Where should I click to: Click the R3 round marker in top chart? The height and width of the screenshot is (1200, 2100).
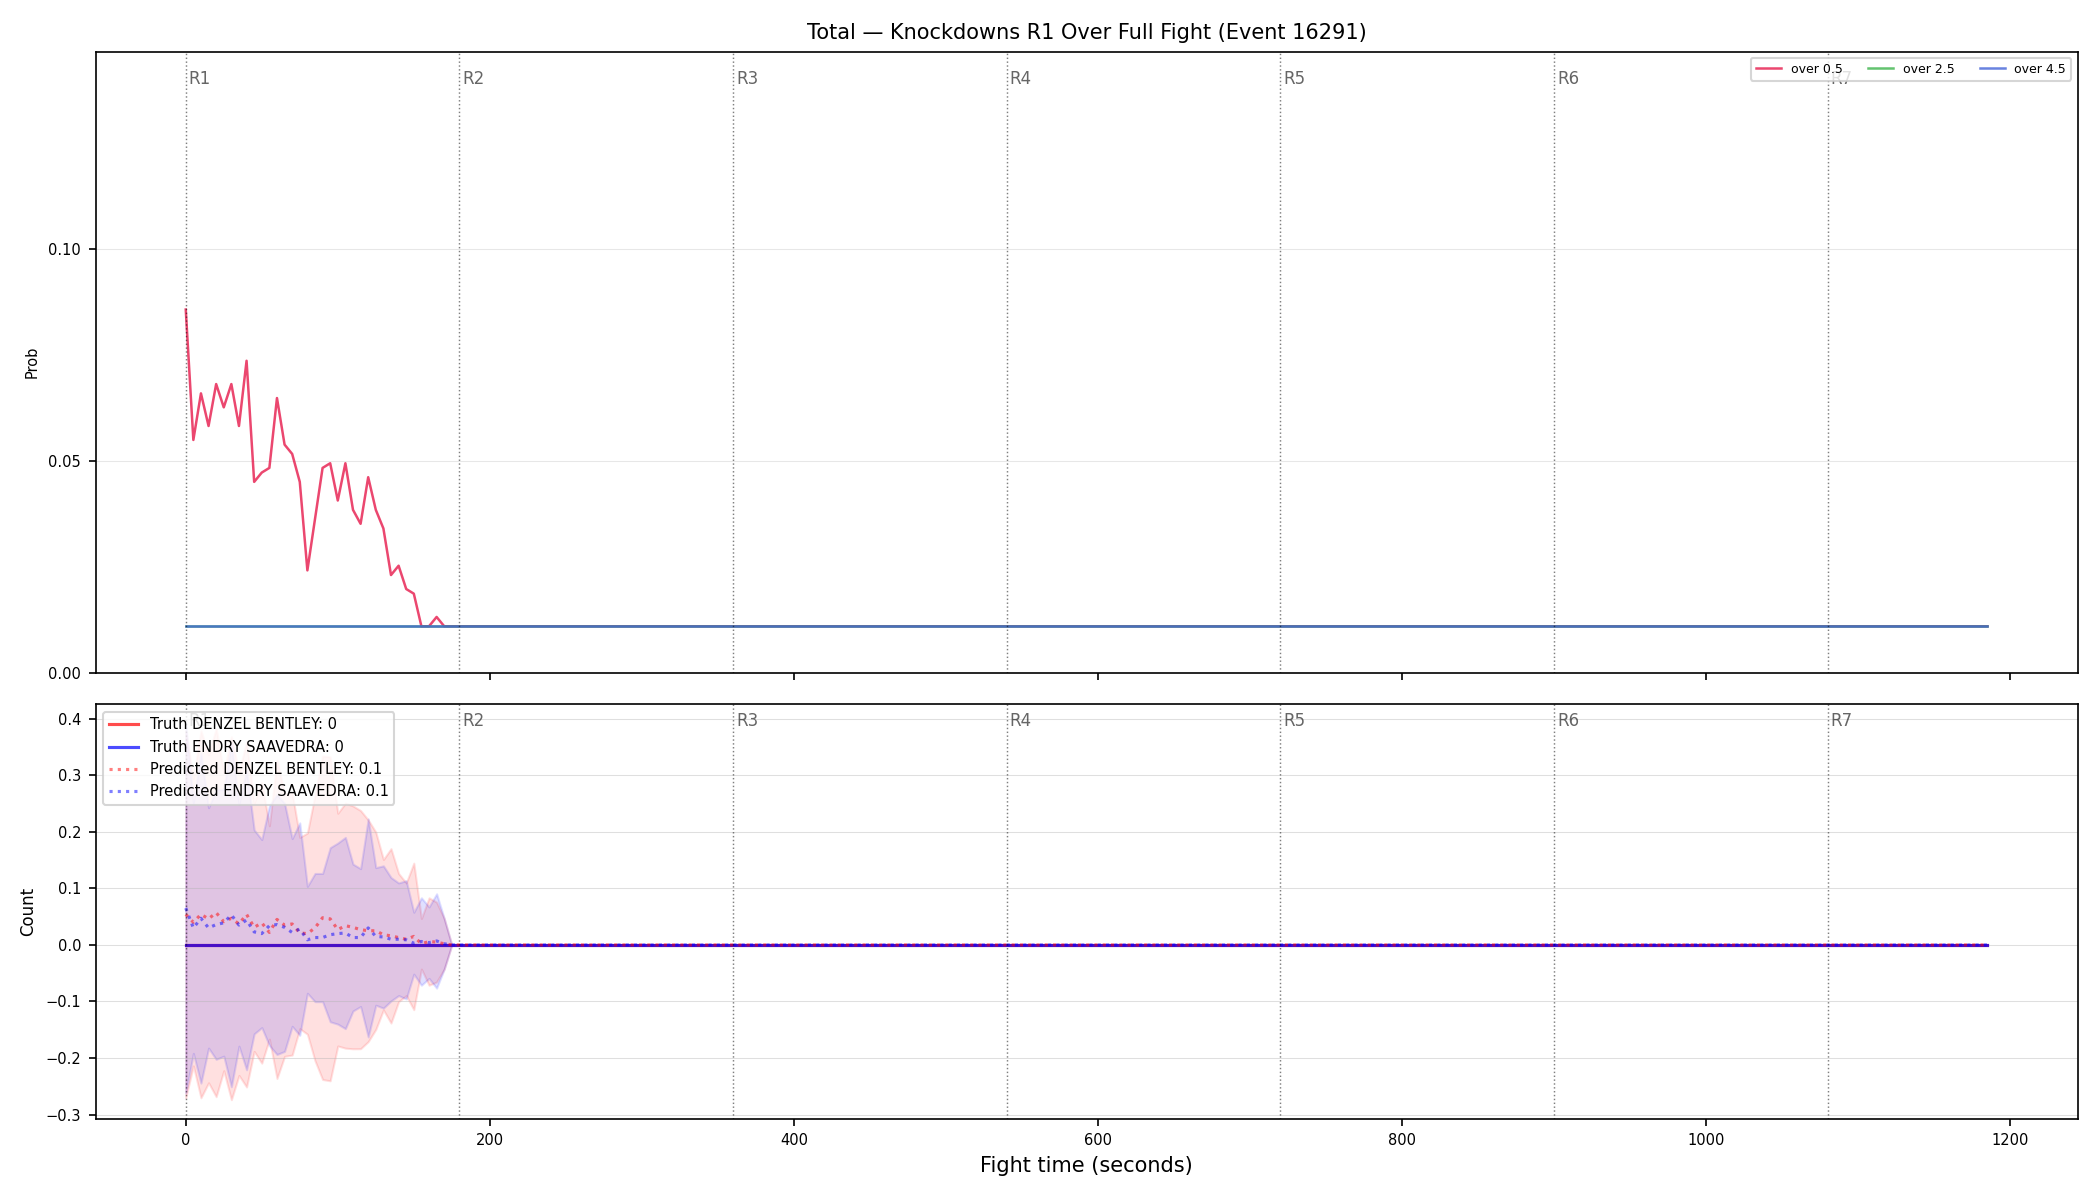pyautogui.click(x=747, y=78)
